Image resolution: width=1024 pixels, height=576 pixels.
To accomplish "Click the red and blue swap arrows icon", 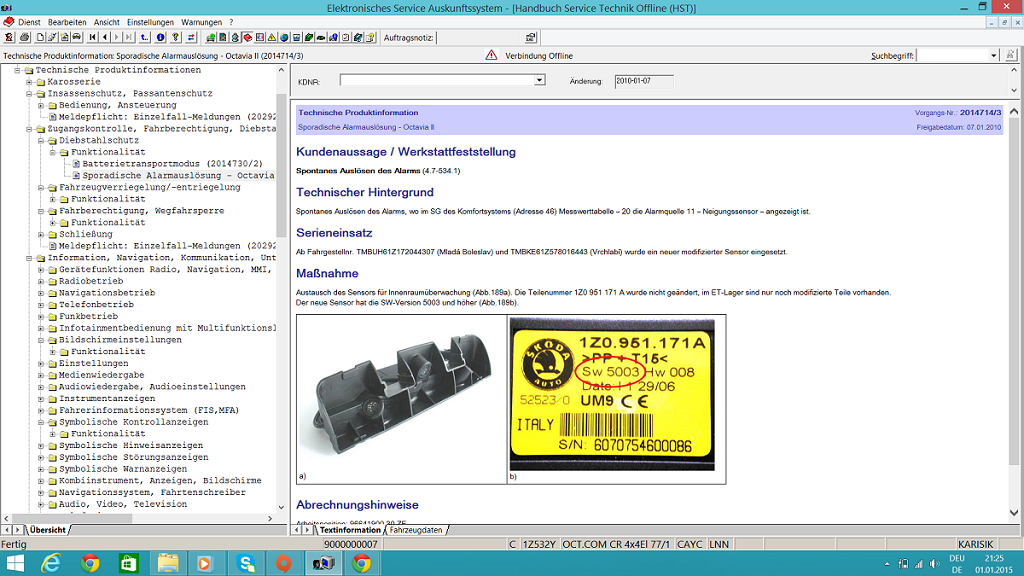I will click(191, 37).
